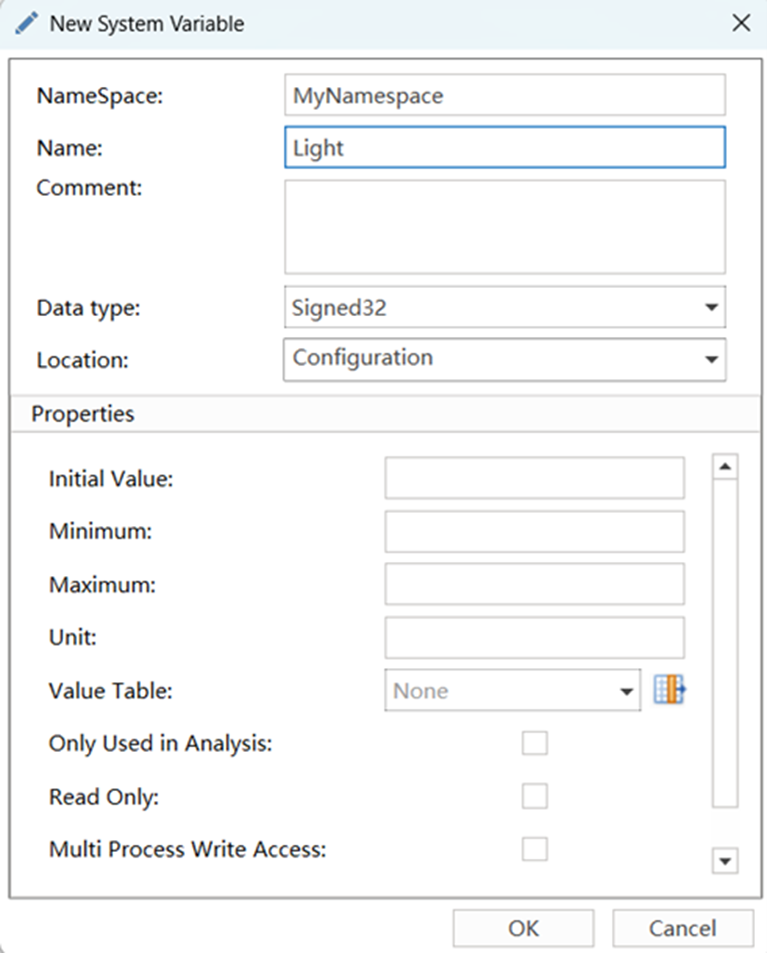767x953 pixels.
Task: Expand the Location Configuration dropdown
Action: click(x=504, y=358)
